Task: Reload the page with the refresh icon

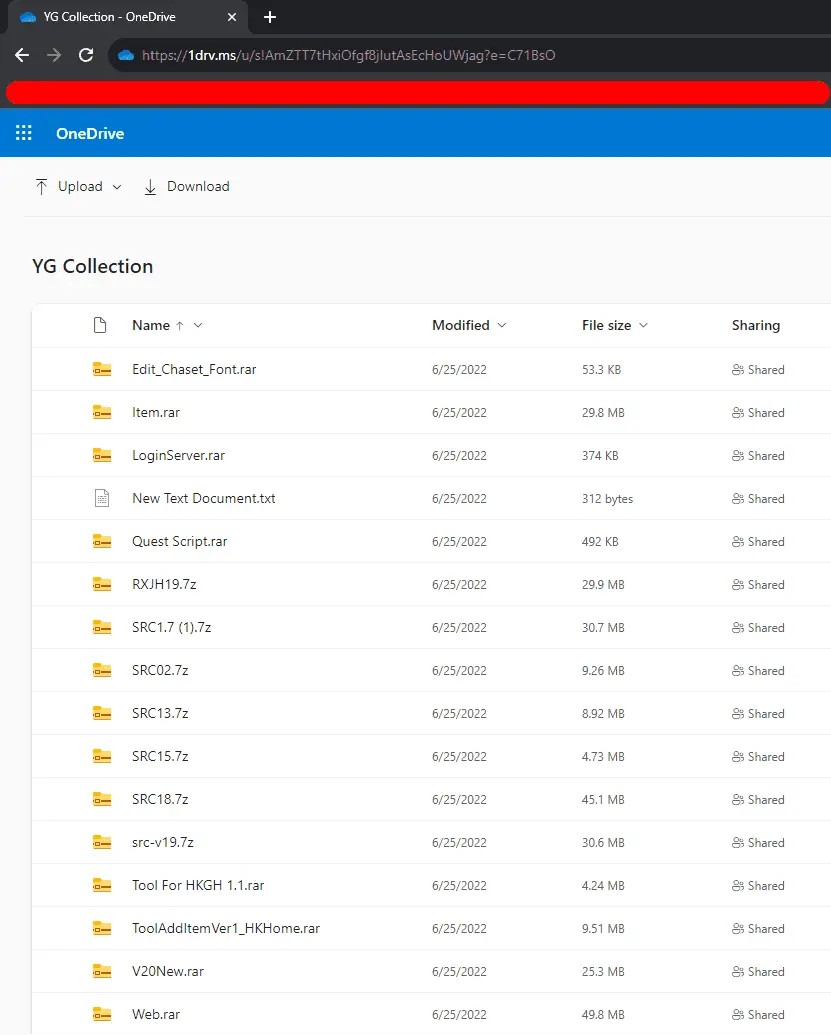Action: point(86,55)
